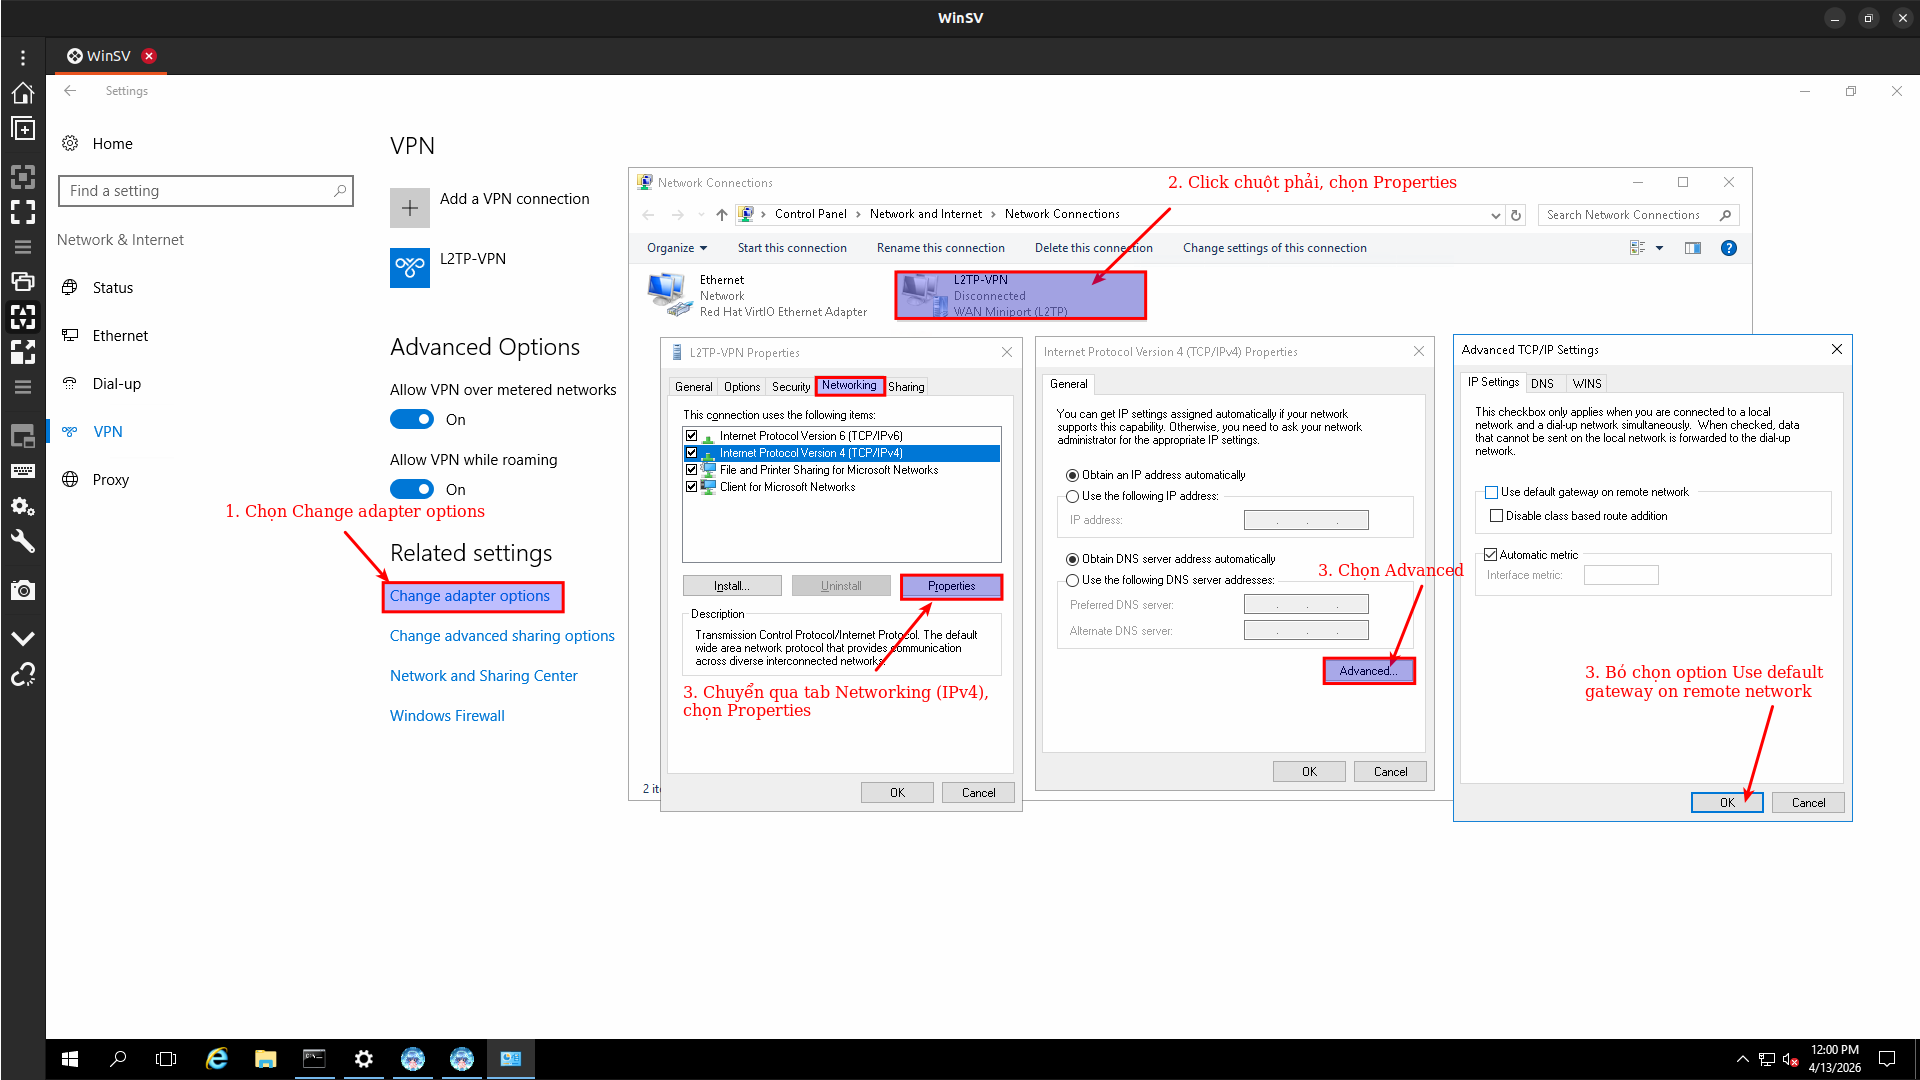Click the help question mark in Network Connections
This screenshot has width=1920, height=1080.
click(1729, 248)
